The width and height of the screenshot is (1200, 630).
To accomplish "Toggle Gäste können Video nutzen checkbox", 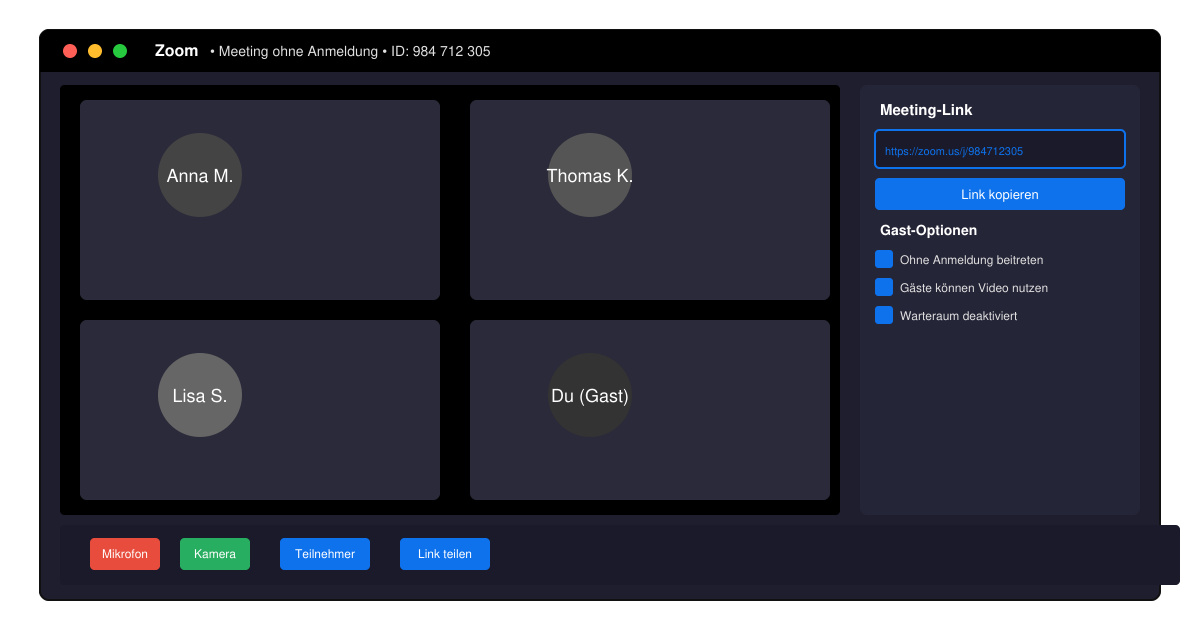I will (884, 287).
